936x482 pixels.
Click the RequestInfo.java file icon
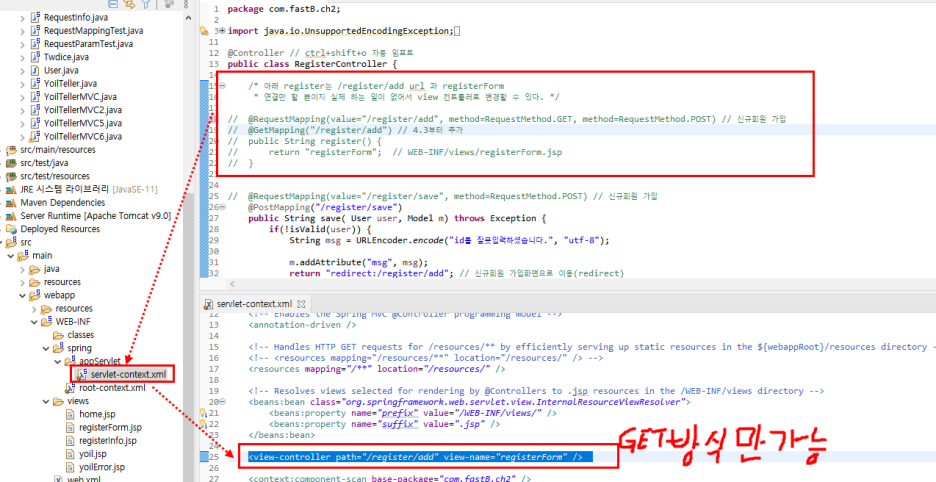[x=35, y=17]
